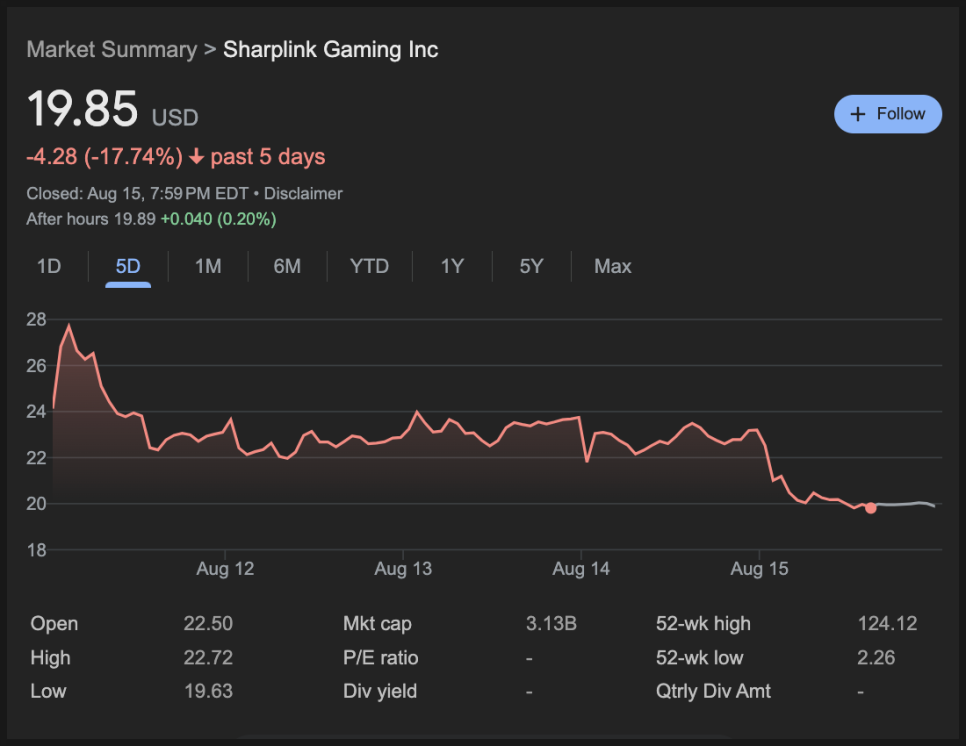The image size is (966, 746).
Task: Select the YTD range tab
Action: coord(369,266)
